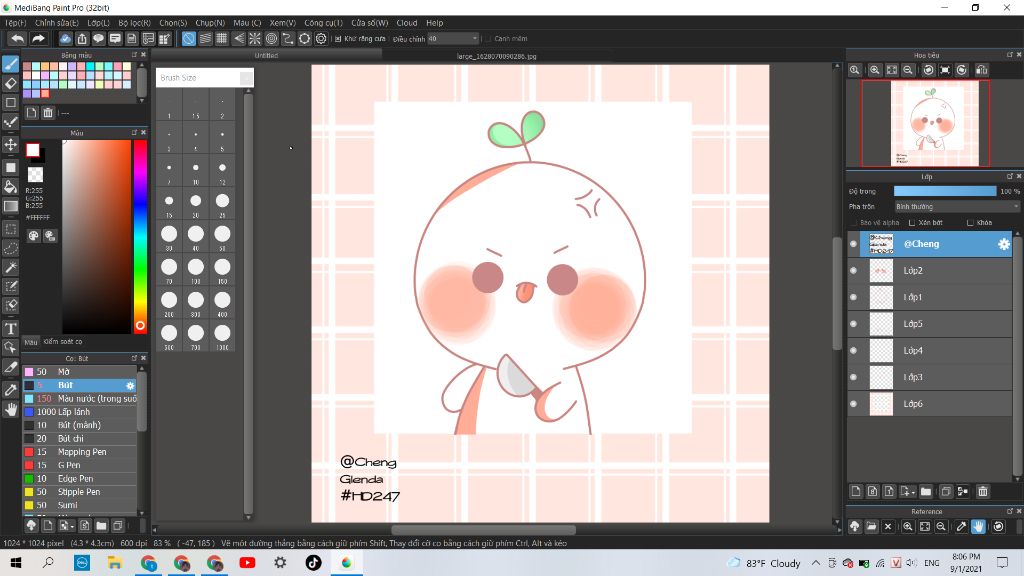Image resolution: width=1024 pixels, height=576 pixels.
Task: Add a new layer in layer panel
Action: pos(856,491)
